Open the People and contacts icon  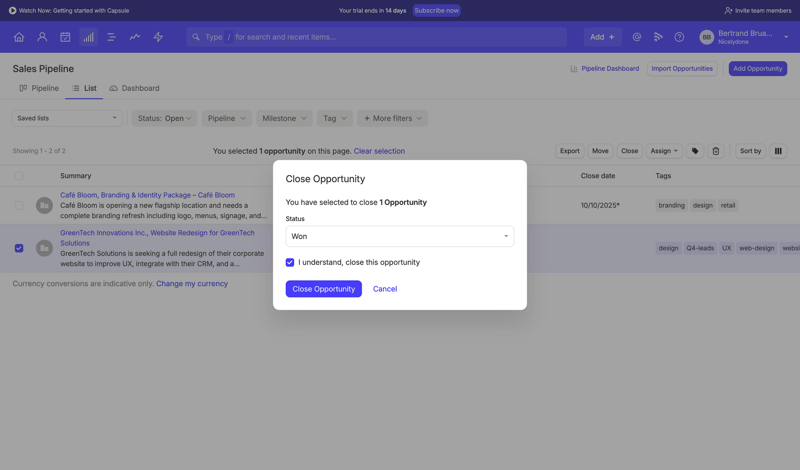tap(42, 37)
